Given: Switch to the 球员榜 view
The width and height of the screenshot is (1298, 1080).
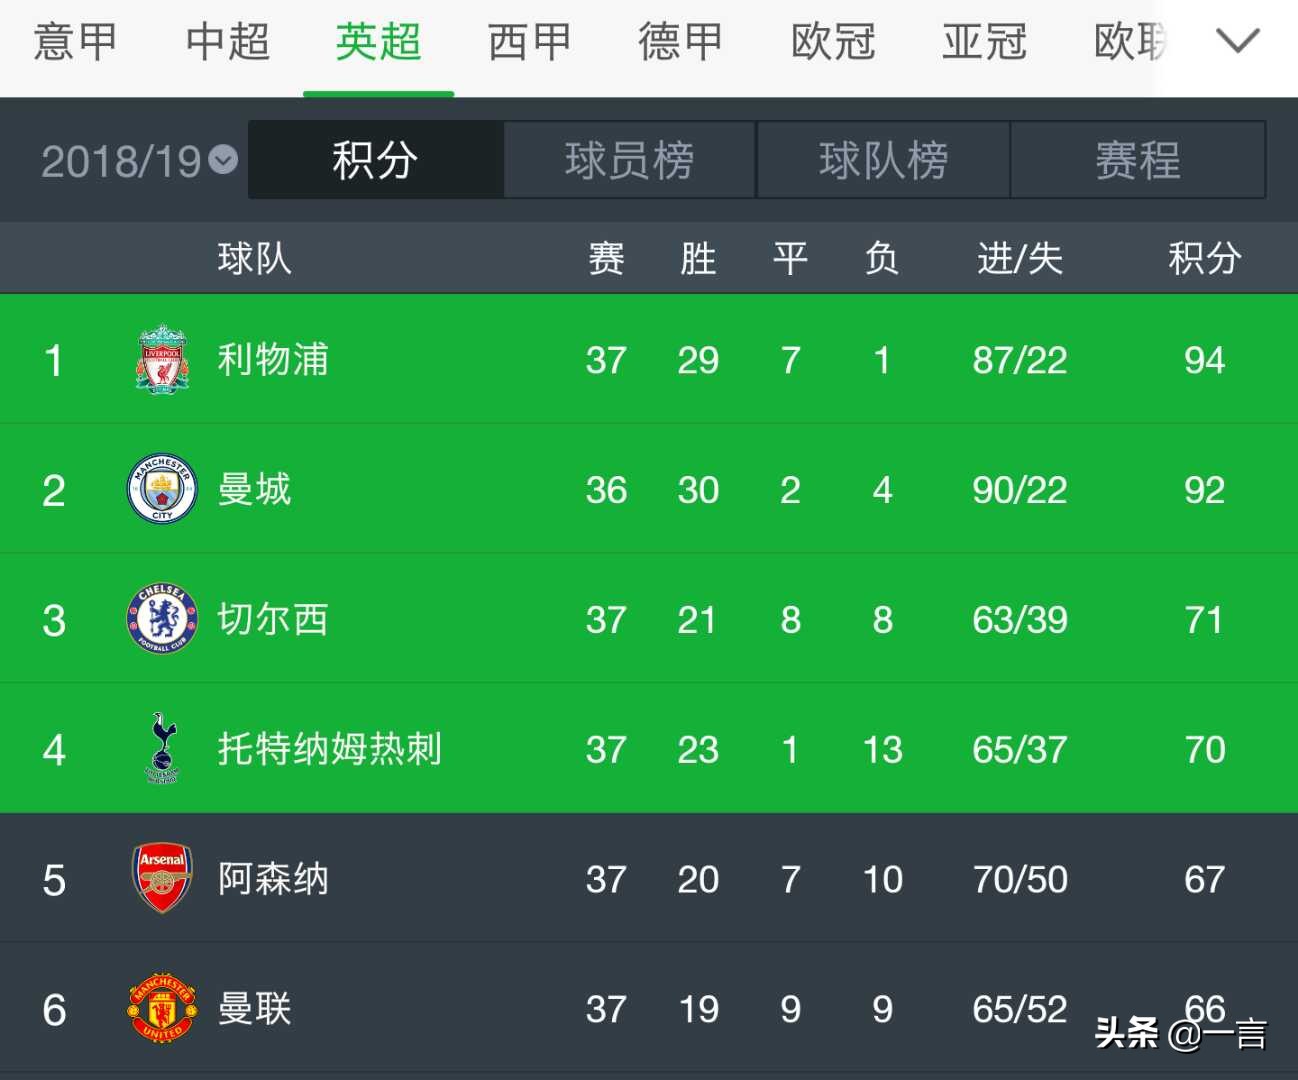Looking at the screenshot, I should (629, 160).
